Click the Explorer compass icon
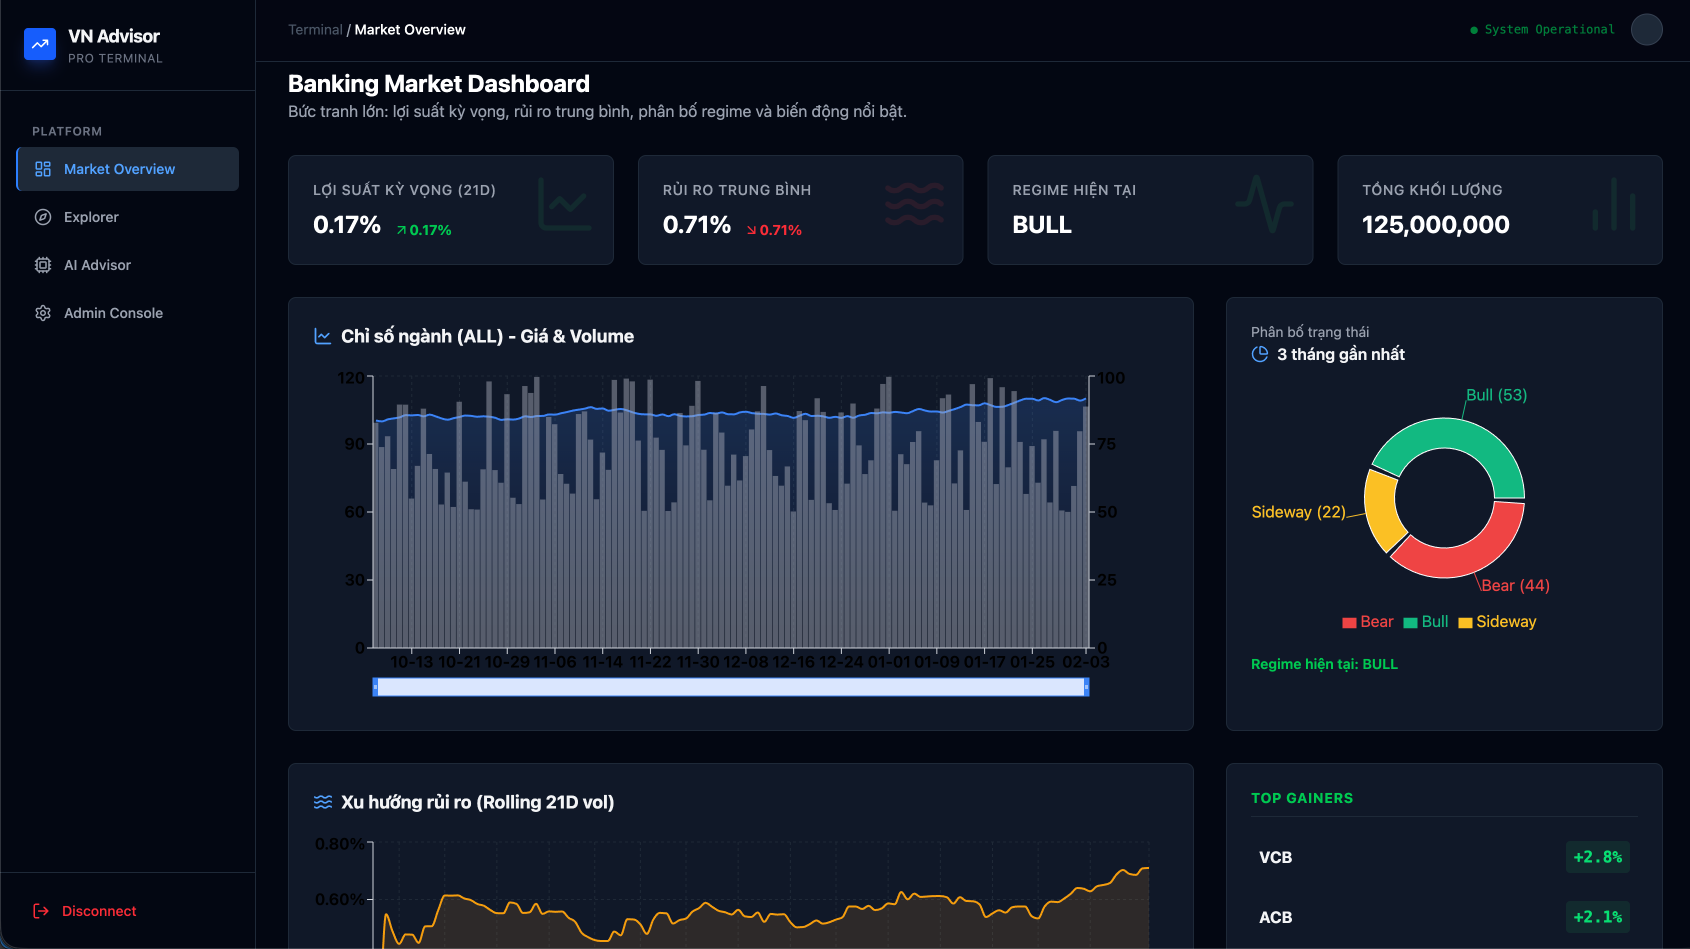Screen dimensions: 1690x949 (43, 217)
